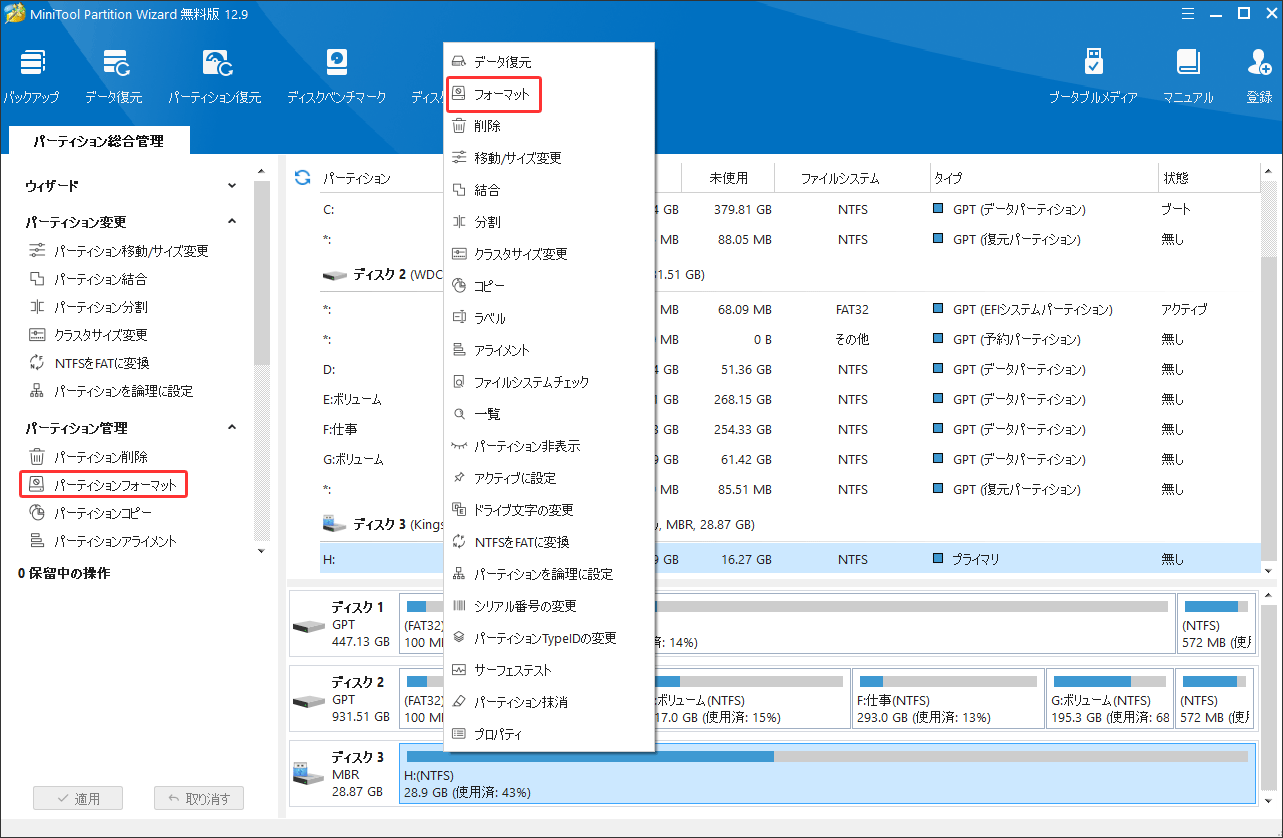Choose シリアル番号の変更 in context menu

tap(549, 606)
